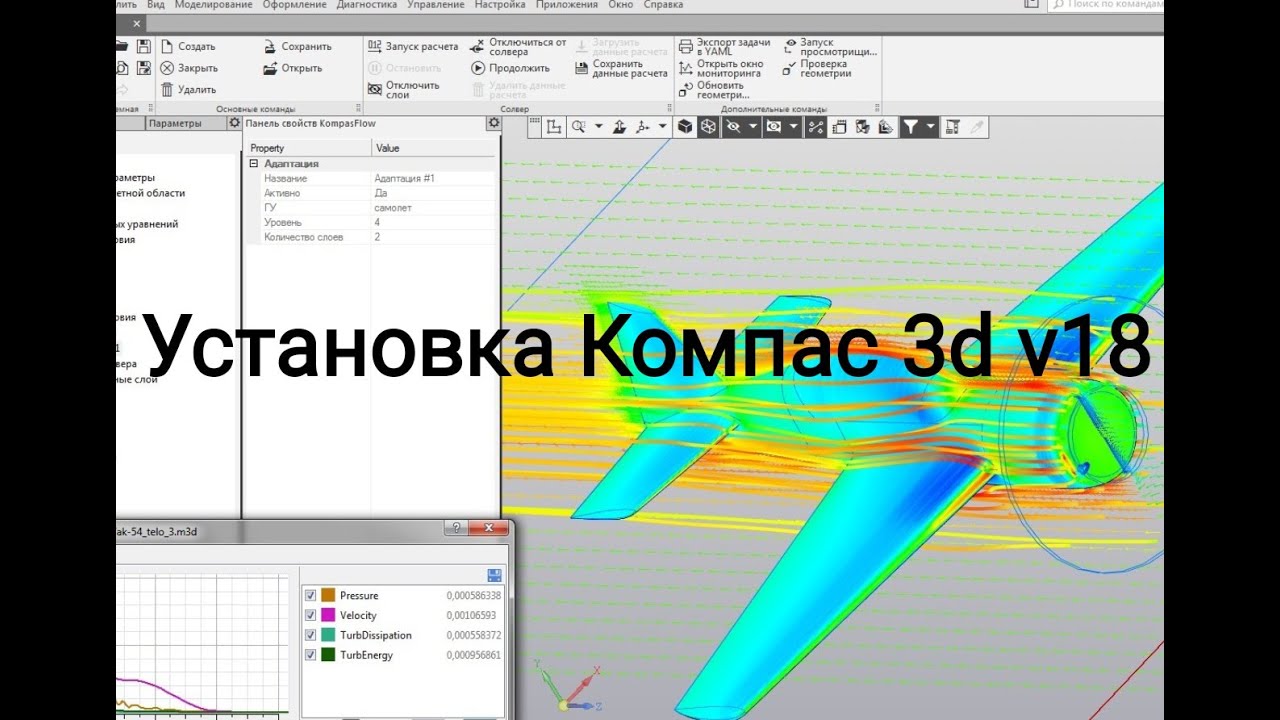Expand the Основные команды group launcher
The image size is (1280, 720).
(x=358, y=108)
